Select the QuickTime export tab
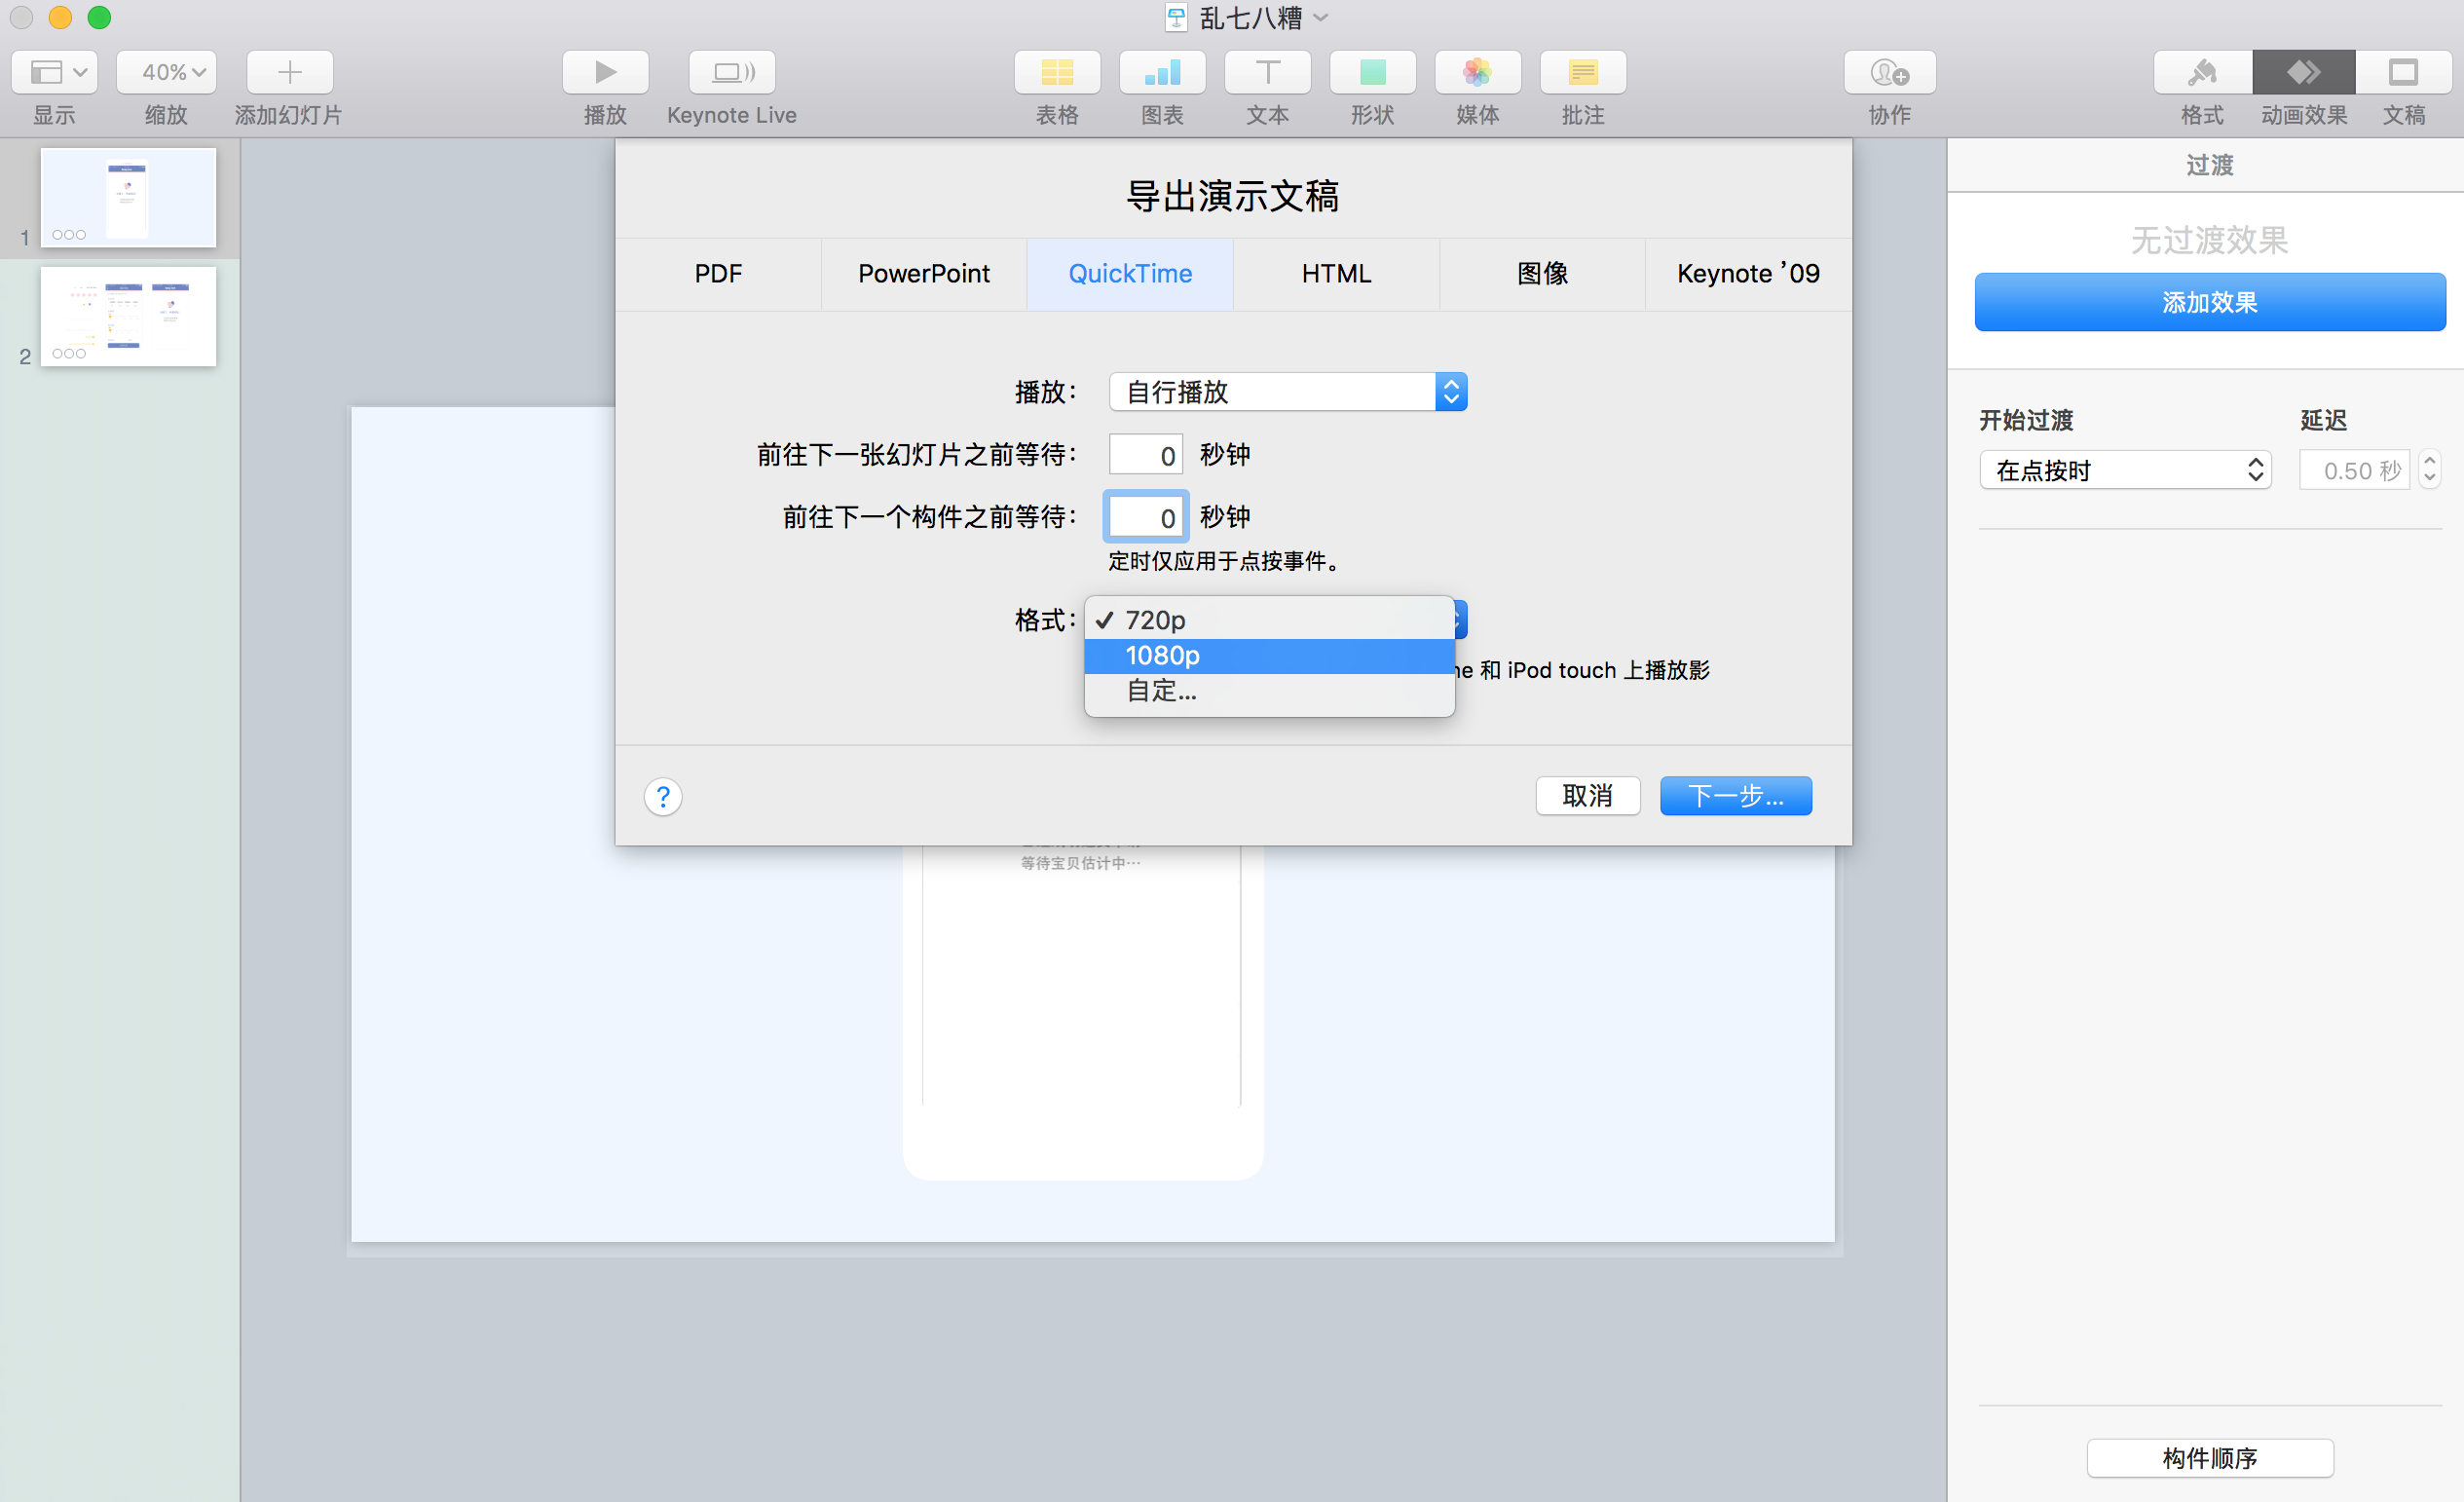The height and width of the screenshot is (1502, 2464). tap(1130, 274)
